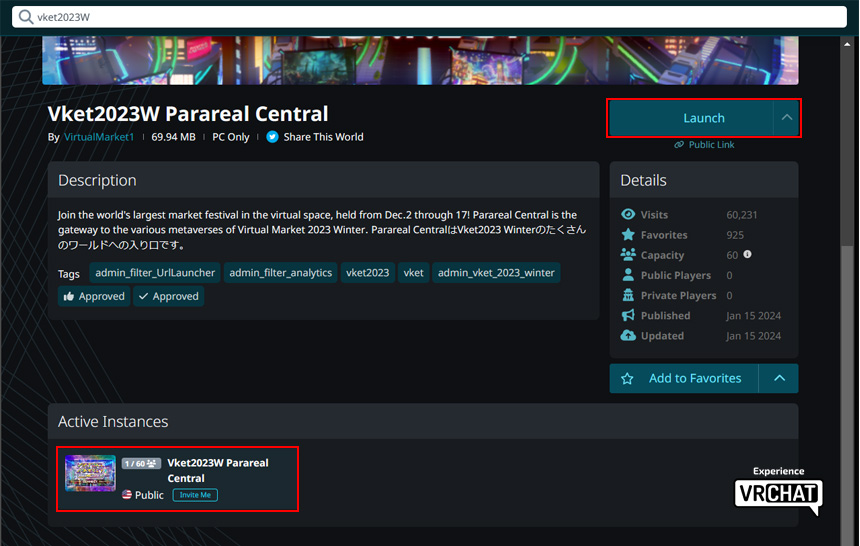The height and width of the screenshot is (546, 860).
Task: Click the star icon on Add to Favorites
Action: pos(628,379)
